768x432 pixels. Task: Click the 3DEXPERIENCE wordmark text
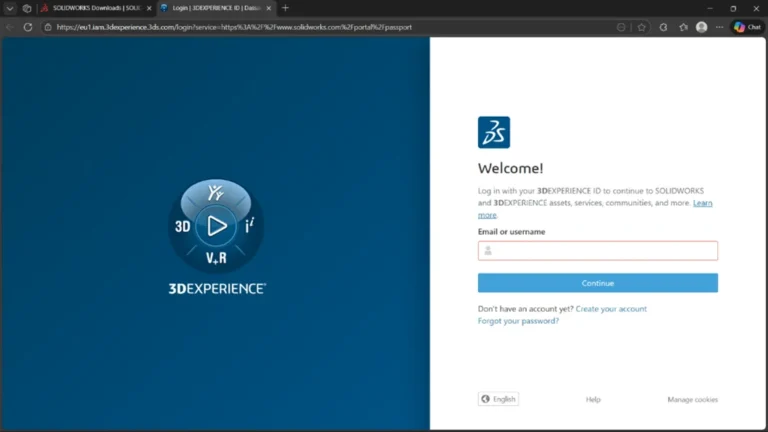[x=217, y=289]
